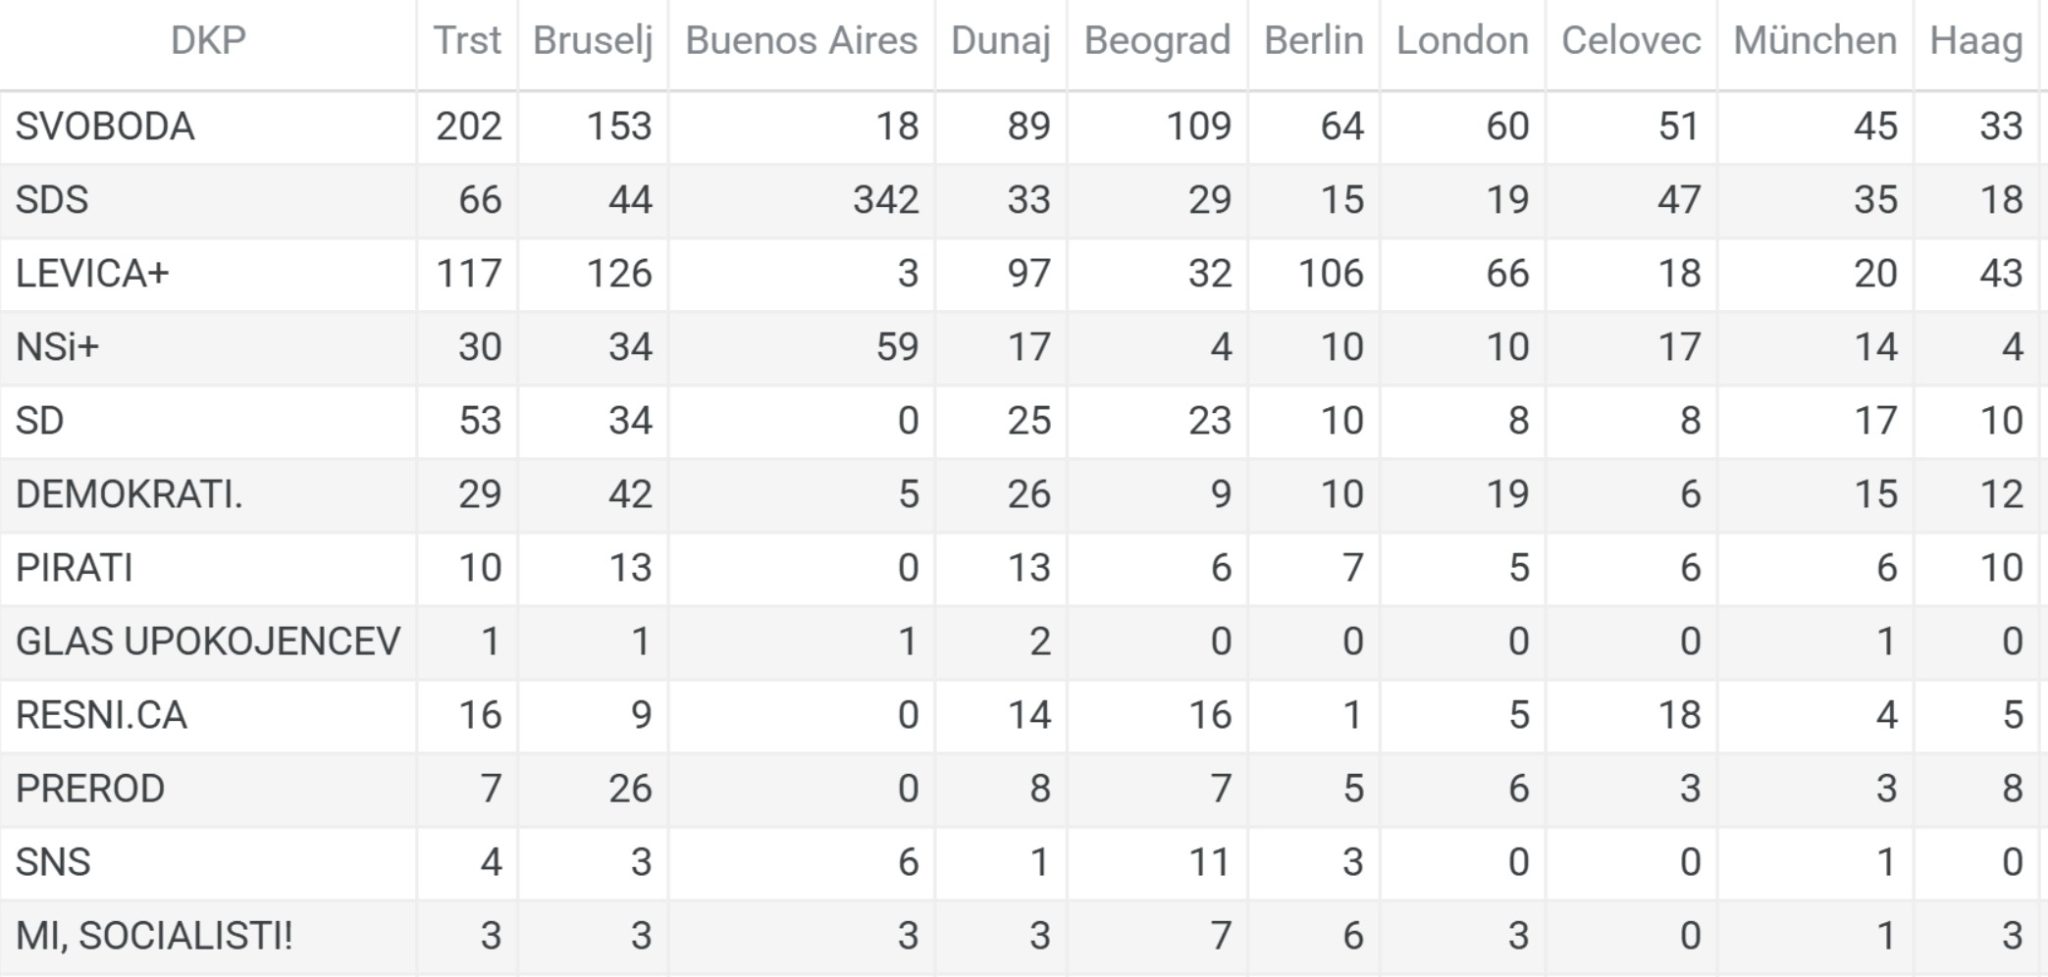The height and width of the screenshot is (977, 2048).
Task: Click the LEVICA+ row label
Action: (92, 274)
